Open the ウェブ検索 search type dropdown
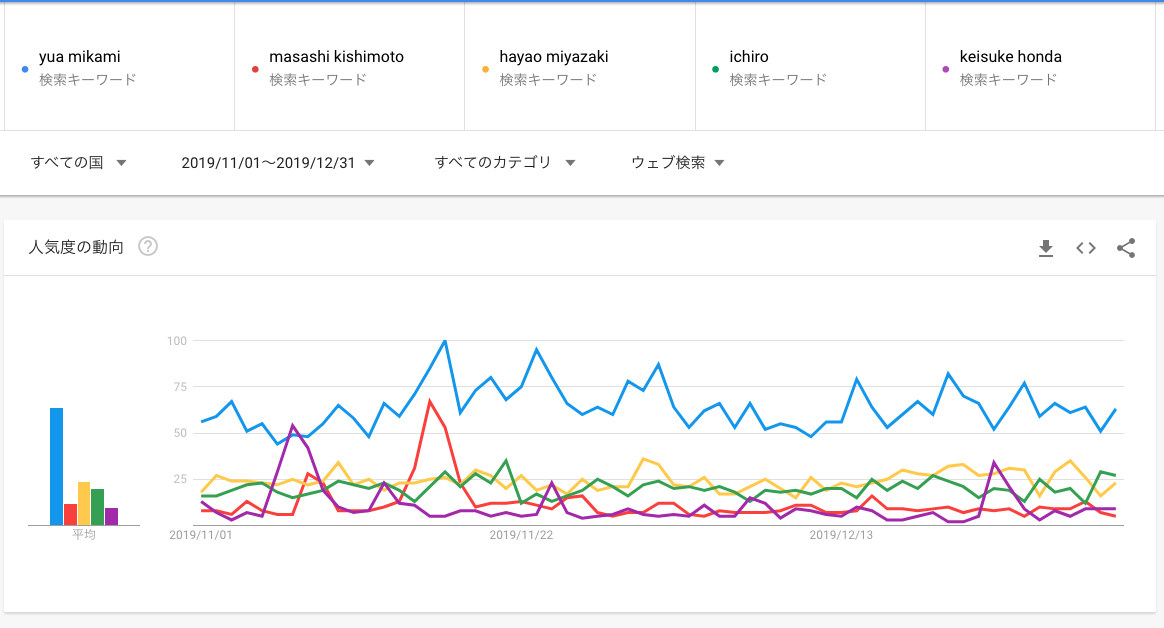 (x=677, y=163)
